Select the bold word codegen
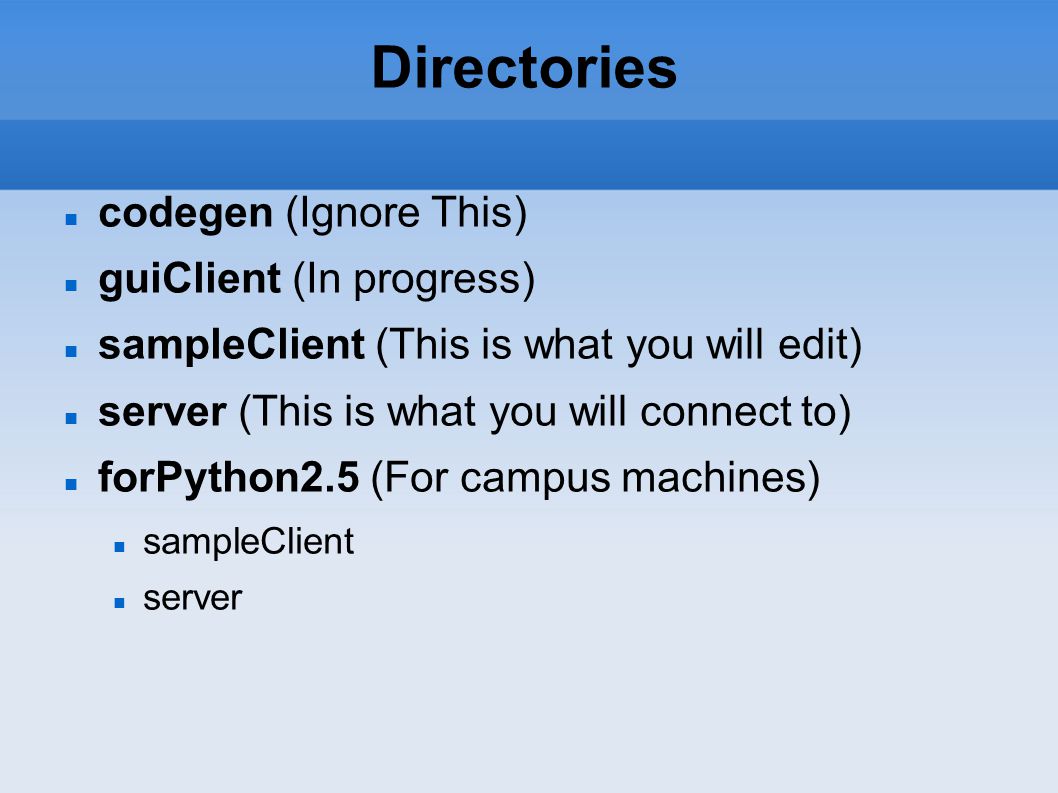The image size is (1058, 793). [x=186, y=213]
